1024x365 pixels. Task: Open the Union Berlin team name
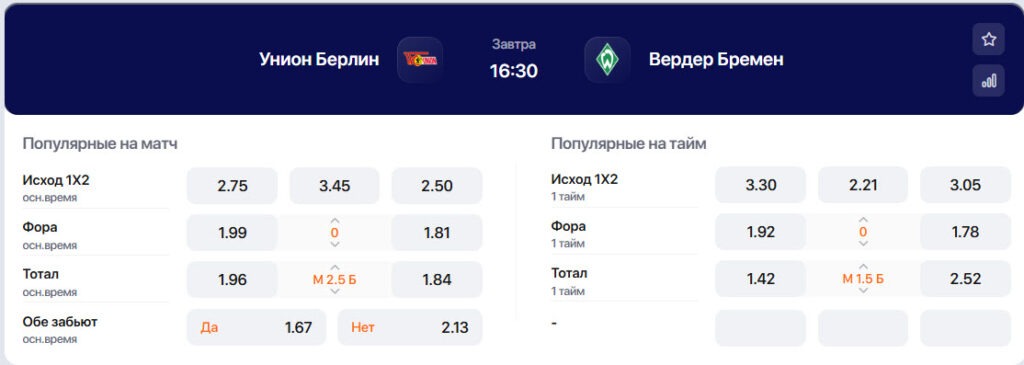[x=319, y=59]
